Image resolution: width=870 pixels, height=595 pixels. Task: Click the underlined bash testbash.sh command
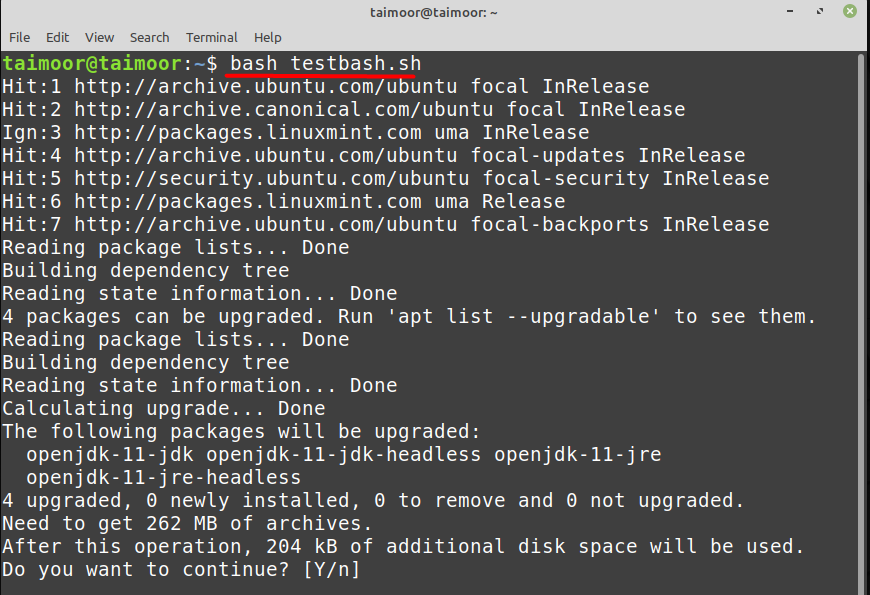click(x=326, y=64)
